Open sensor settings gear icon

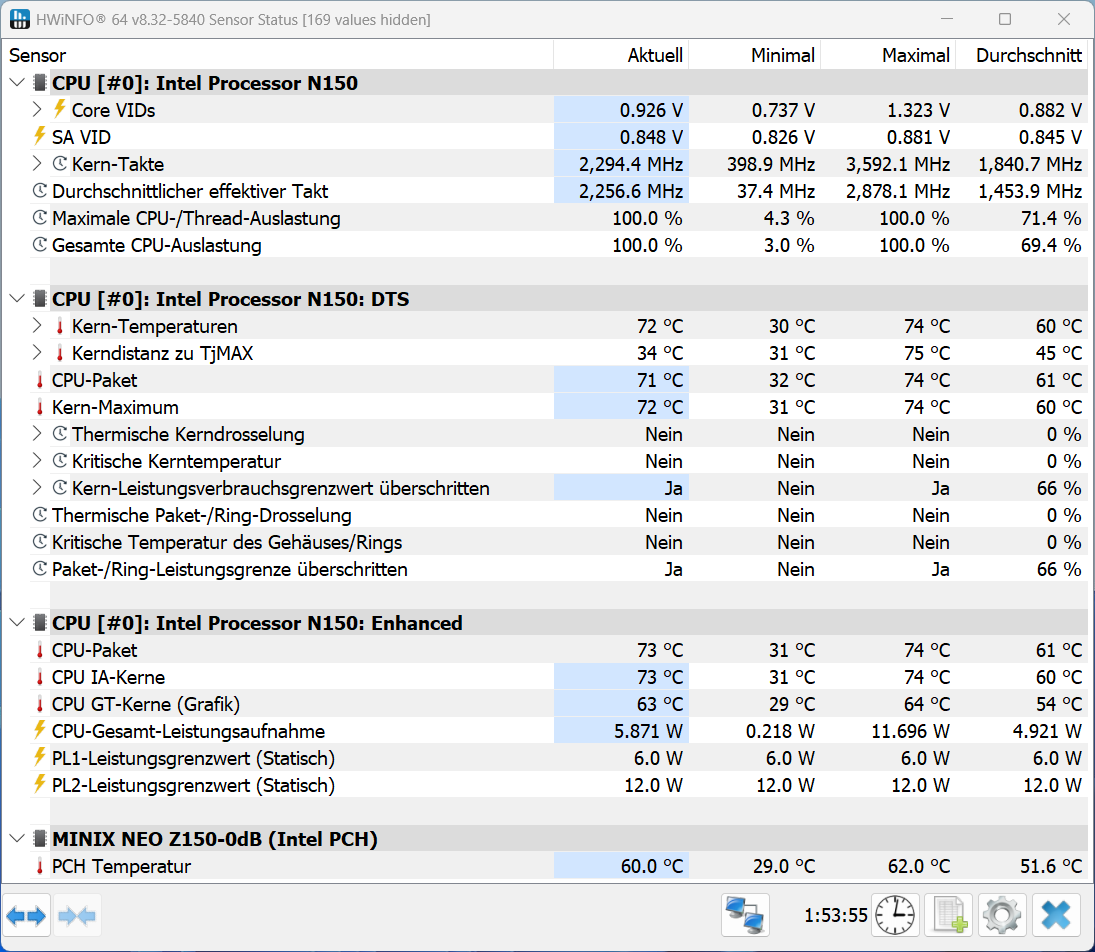coord(1002,915)
